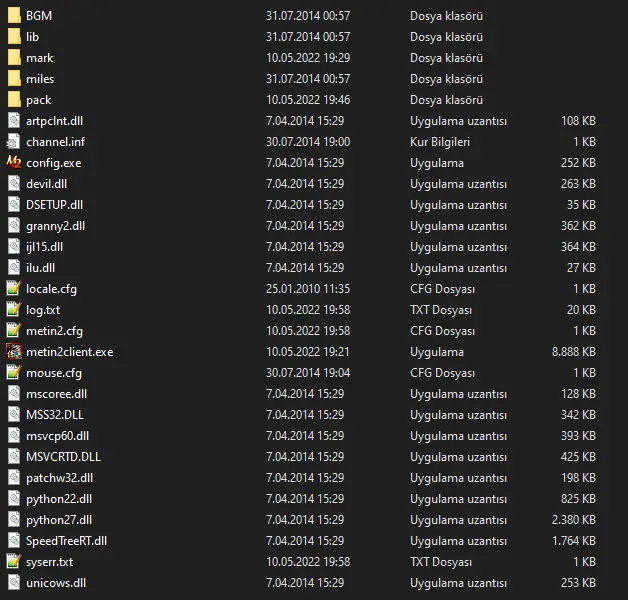Click the artpclnt.dll file icon
Image resolution: width=628 pixels, height=600 pixels.
tap(14, 121)
